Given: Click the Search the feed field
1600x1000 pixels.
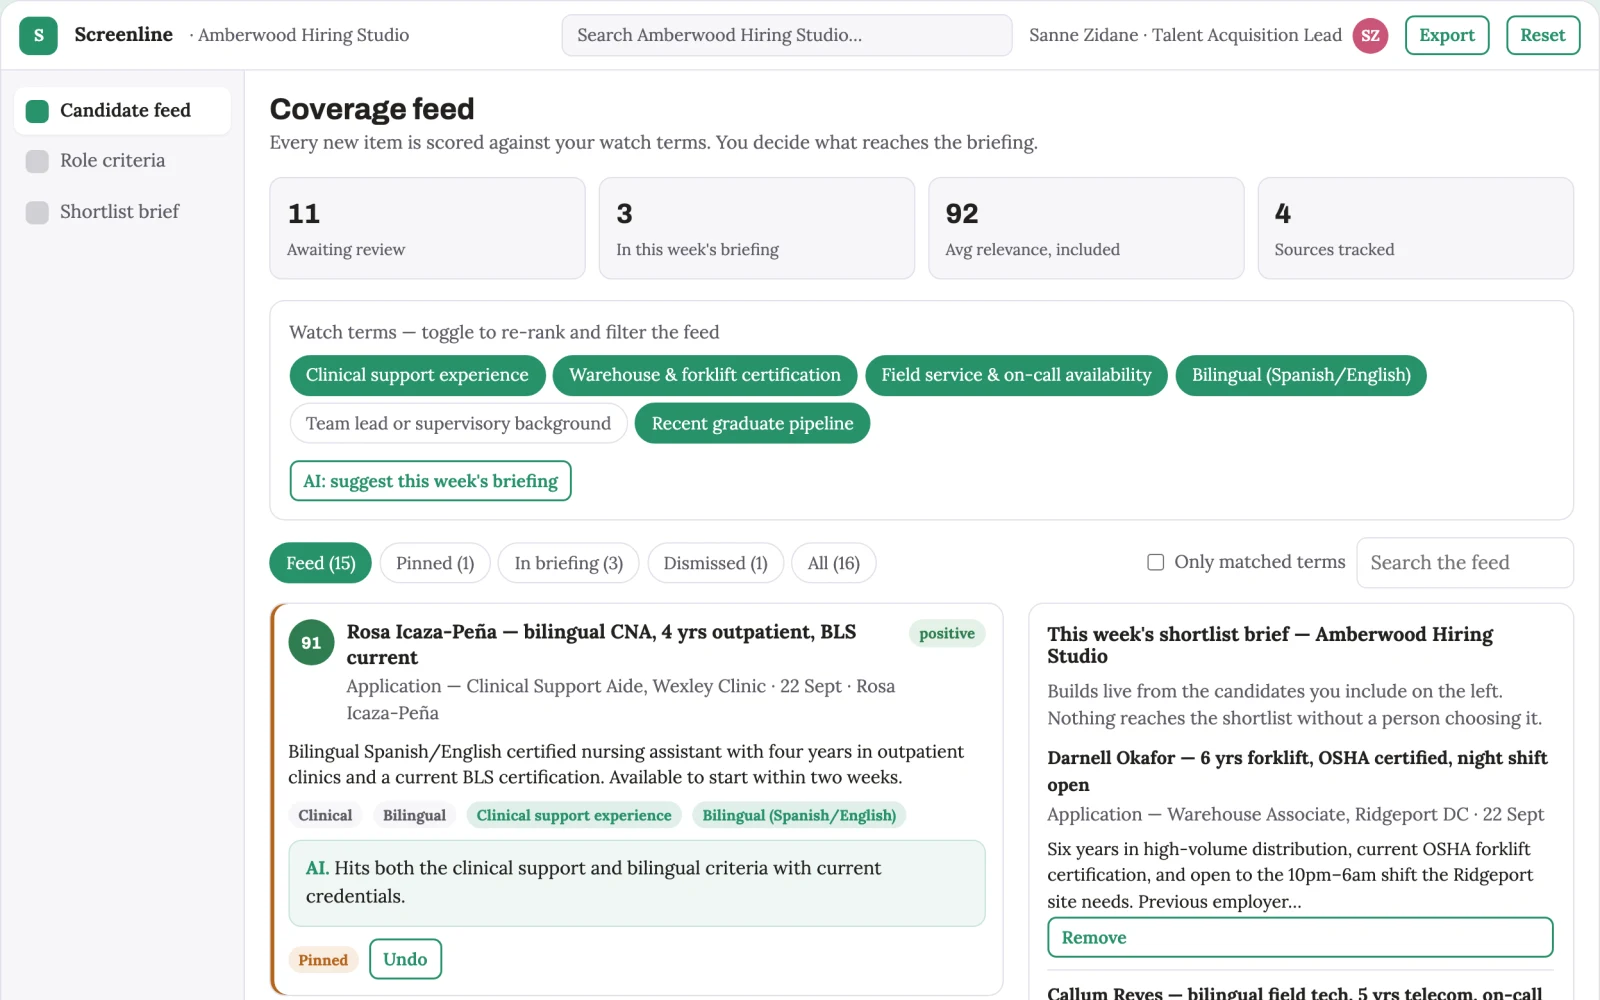Looking at the screenshot, I should [1464, 563].
